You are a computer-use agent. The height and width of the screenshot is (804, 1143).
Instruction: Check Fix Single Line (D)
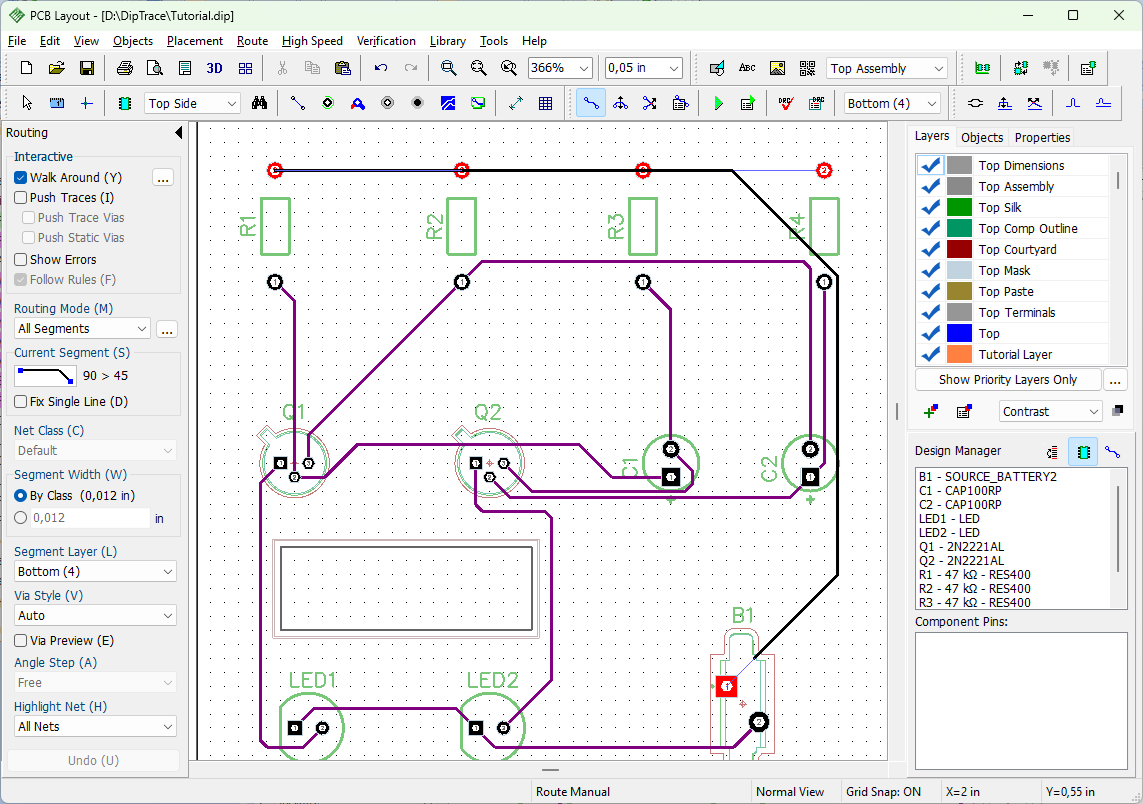pyautogui.click(x=20, y=402)
